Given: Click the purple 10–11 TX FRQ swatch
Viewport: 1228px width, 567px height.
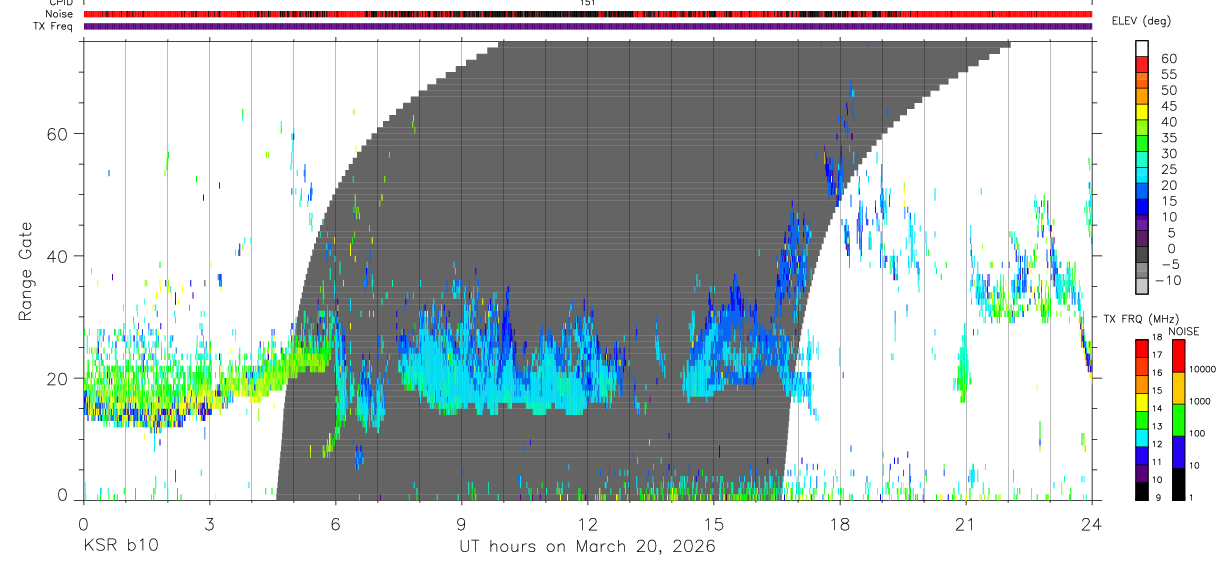Looking at the screenshot, I should click(x=1142, y=474).
